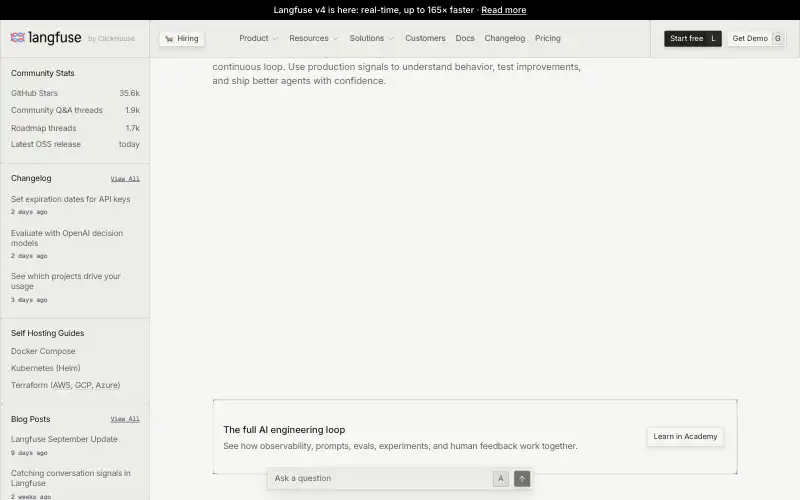Open Latest OSS release stat

pyautogui.click(x=75, y=144)
